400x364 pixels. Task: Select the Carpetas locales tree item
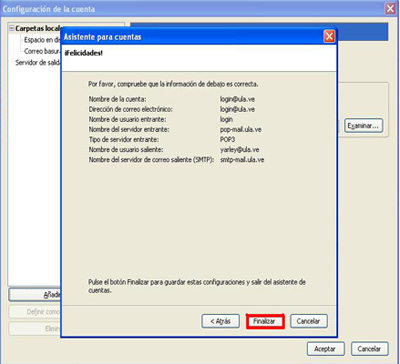pyautogui.click(x=38, y=28)
